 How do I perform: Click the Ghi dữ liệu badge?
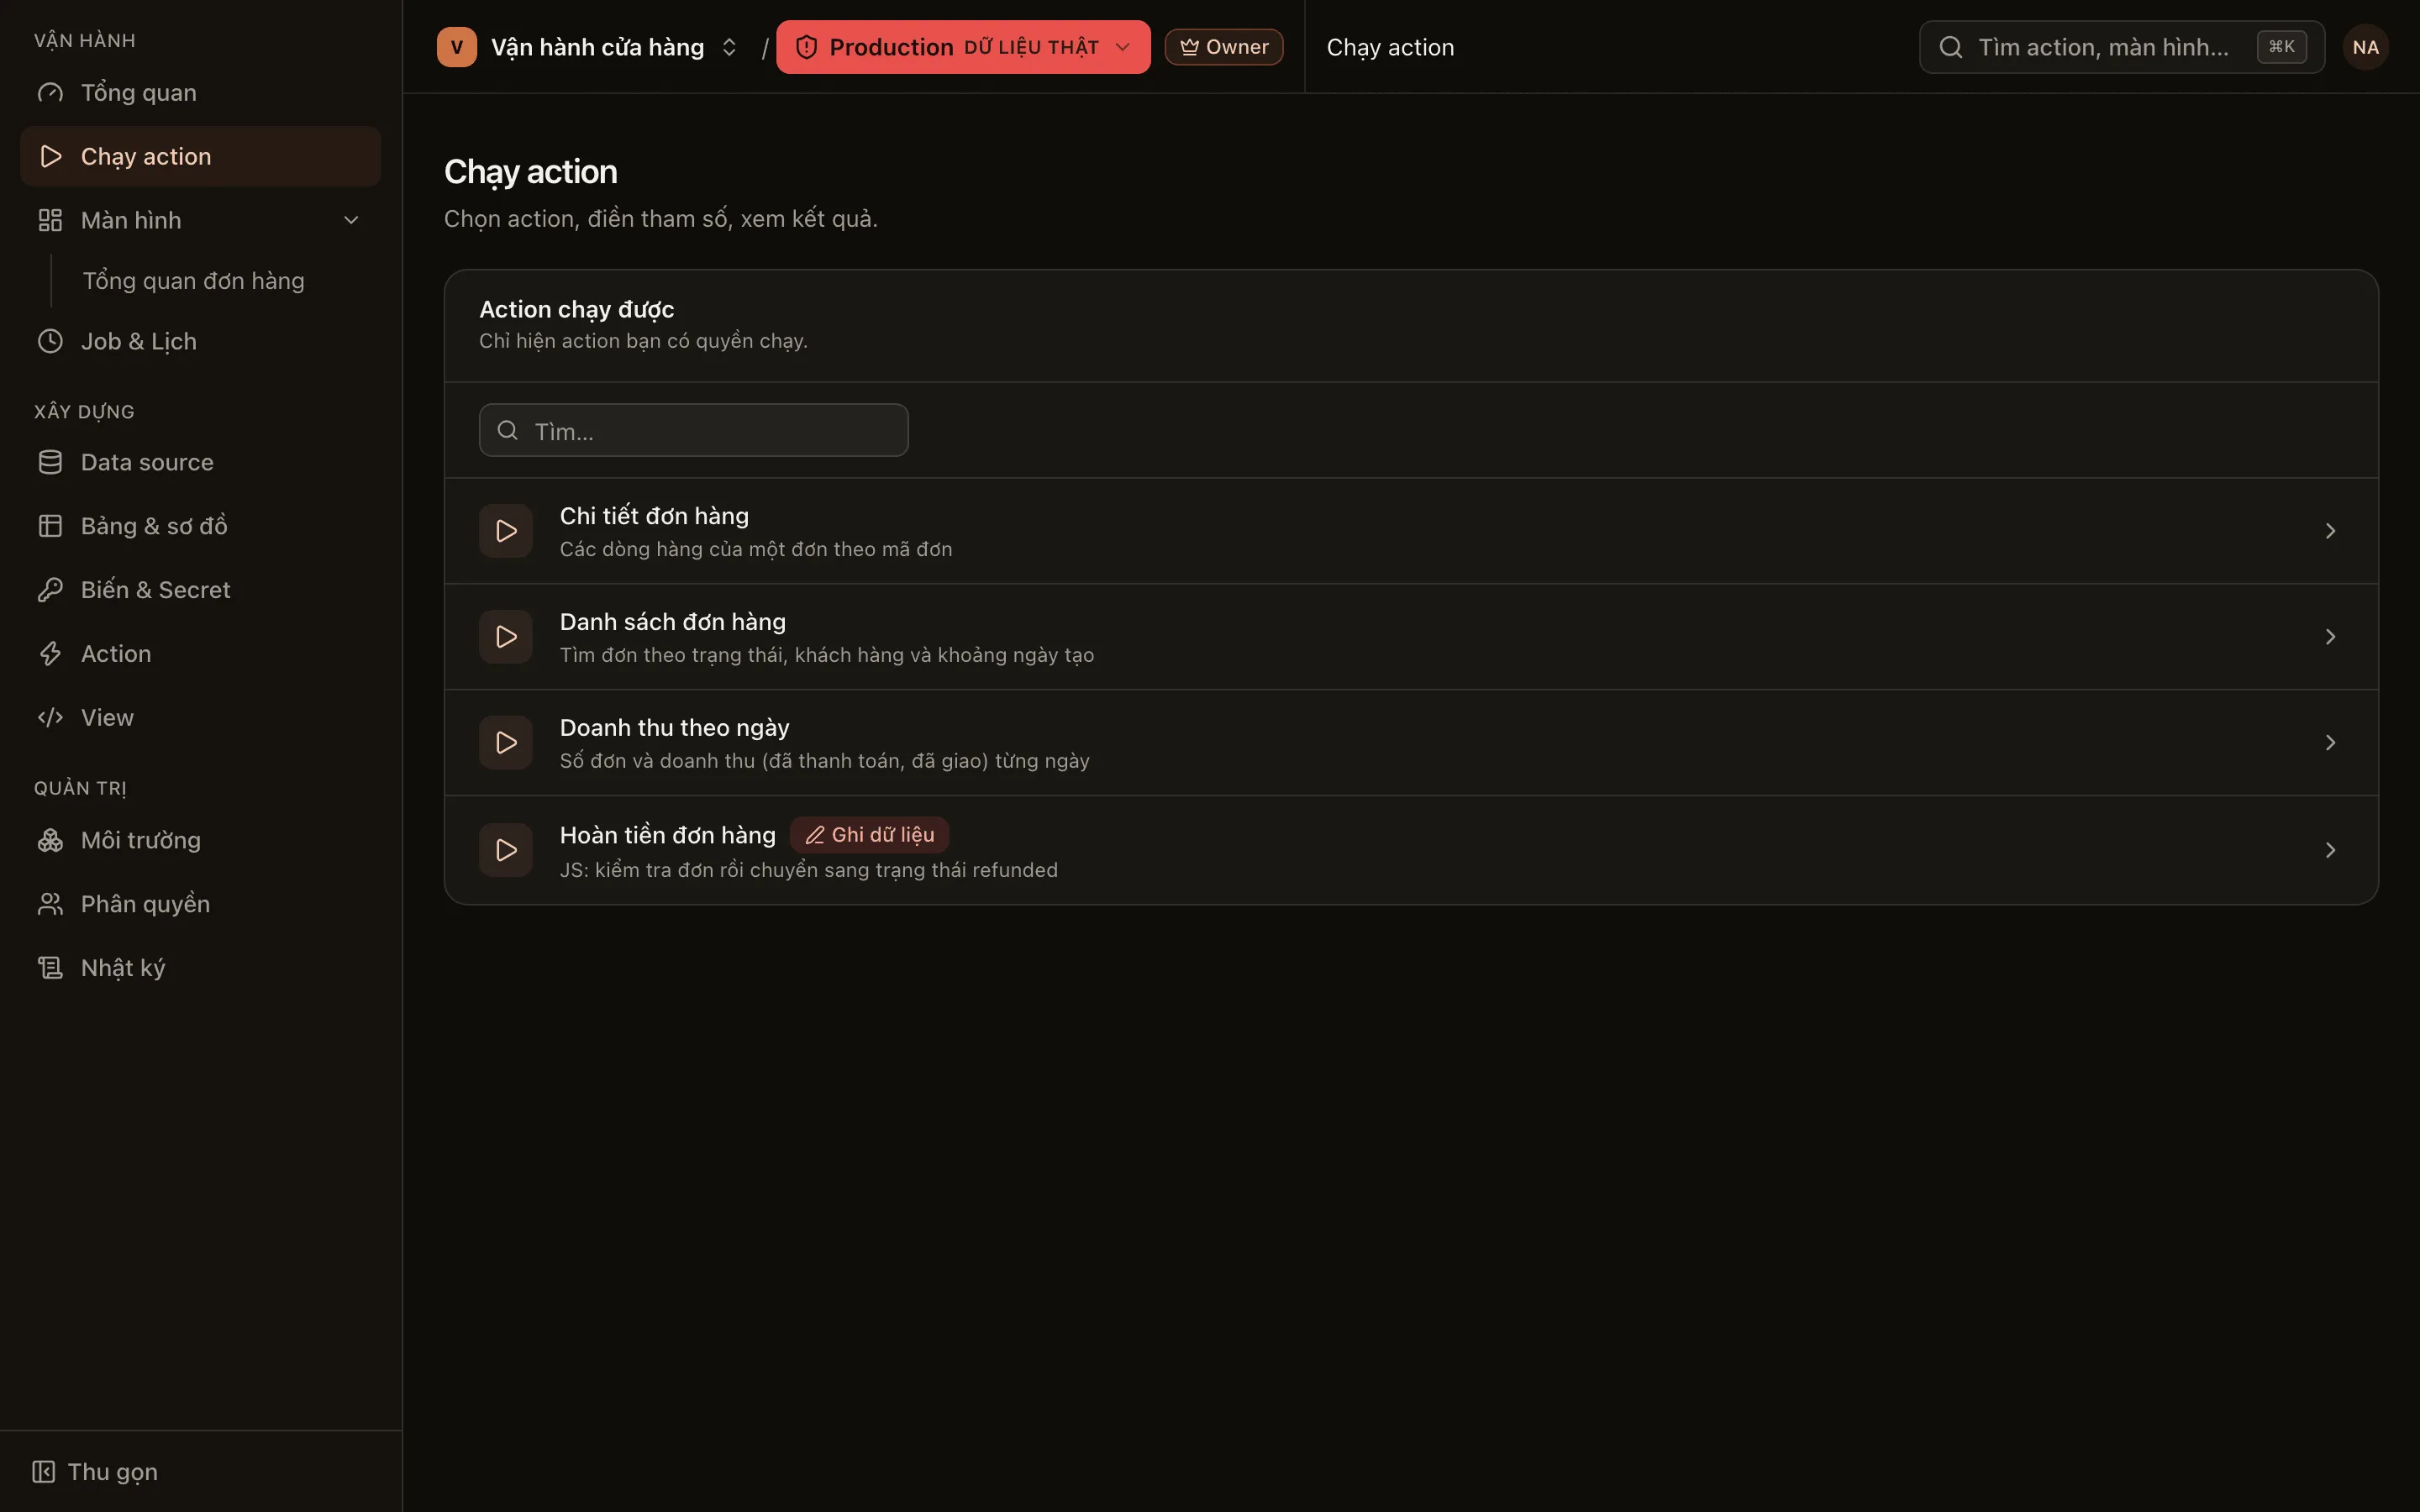869,835
